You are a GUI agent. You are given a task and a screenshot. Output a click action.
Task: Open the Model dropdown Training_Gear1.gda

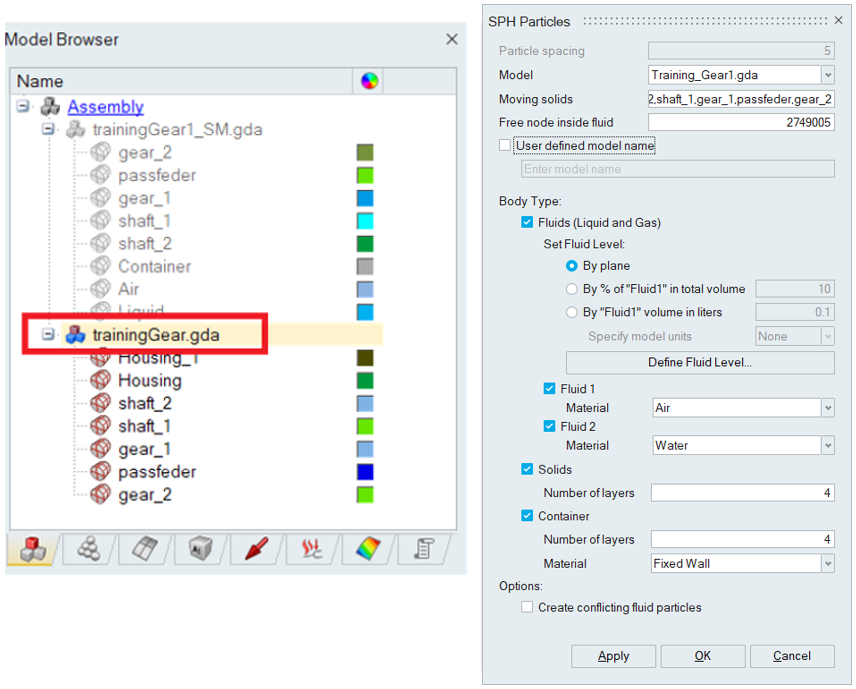pyautogui.click(x=827, y=75)
